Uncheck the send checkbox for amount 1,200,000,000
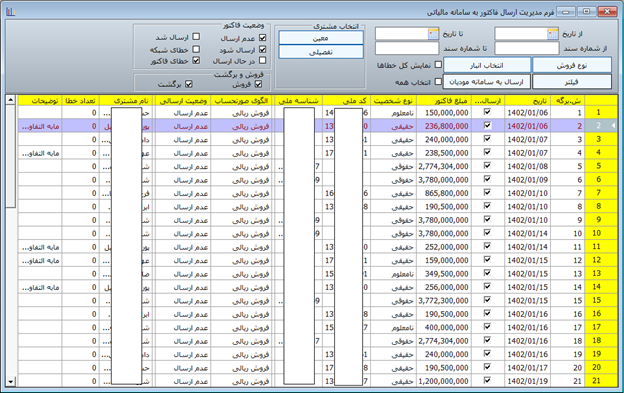This screenshot has width=624, height=393. pyautogui.click(x=487, y=380)
